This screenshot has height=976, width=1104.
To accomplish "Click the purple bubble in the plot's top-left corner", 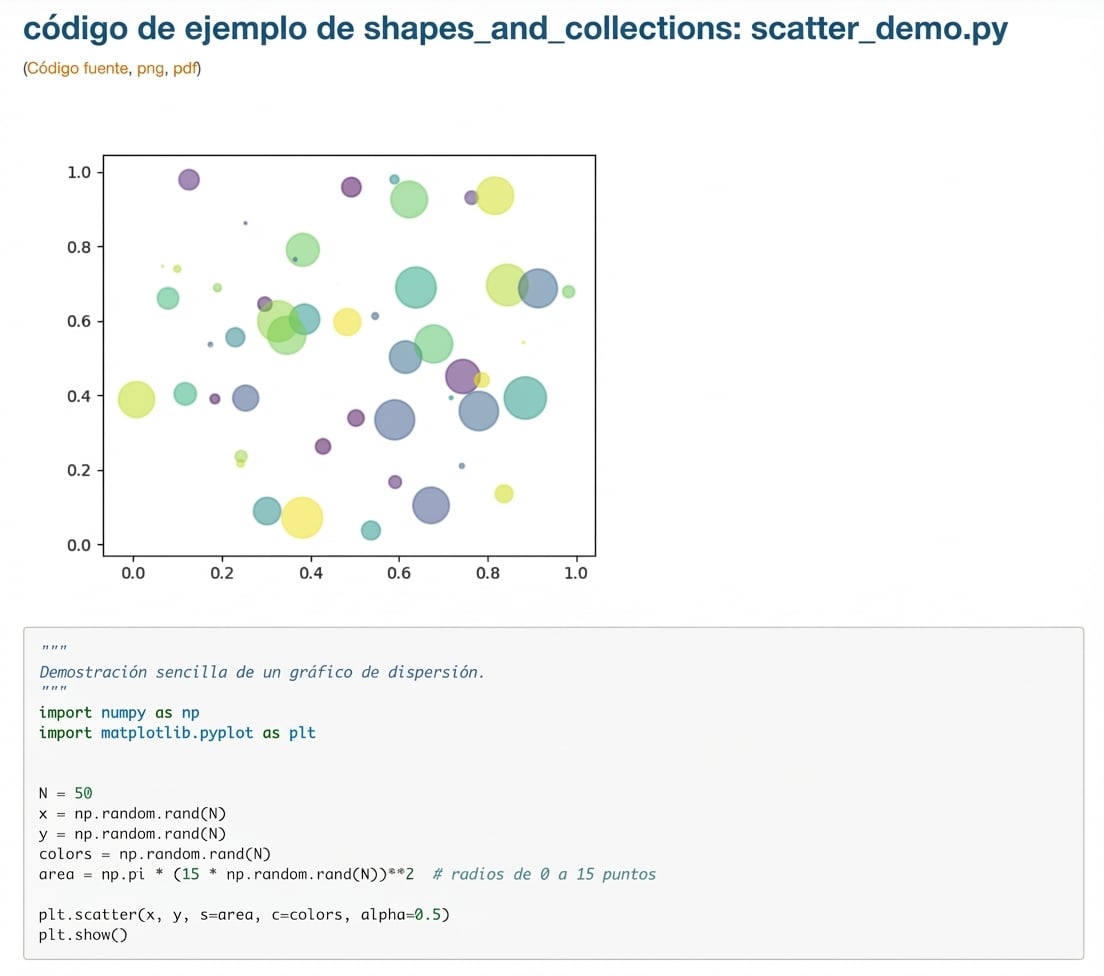I will click(189, 180).
